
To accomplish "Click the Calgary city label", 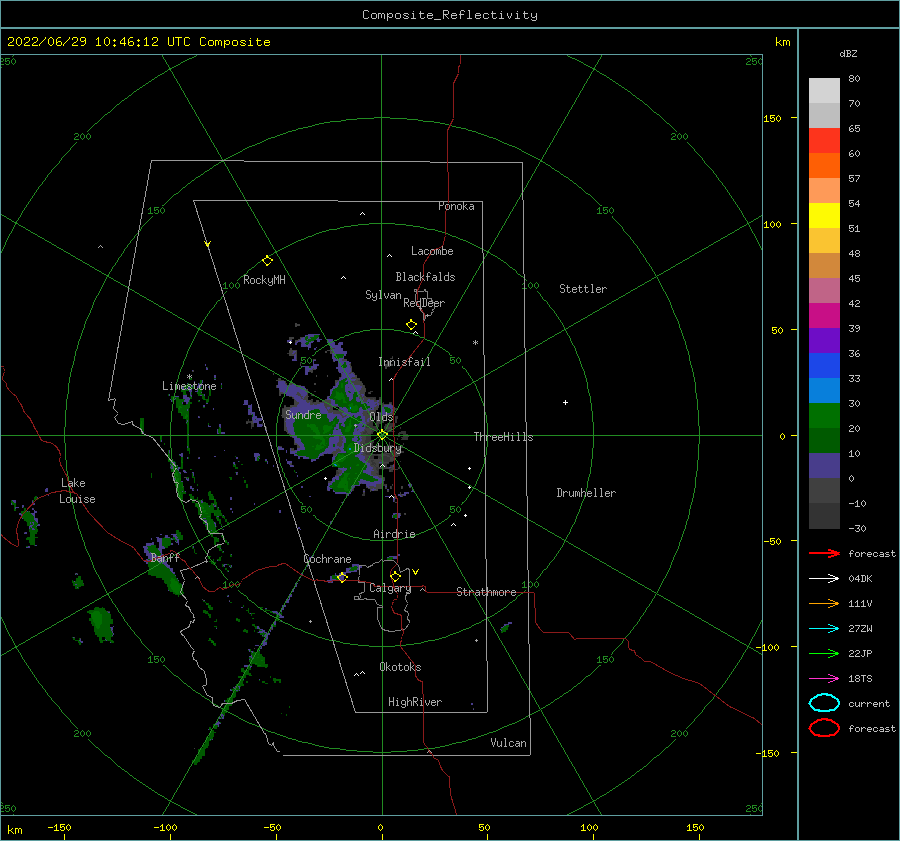I will pyautogui.click(x=390, y=588).
